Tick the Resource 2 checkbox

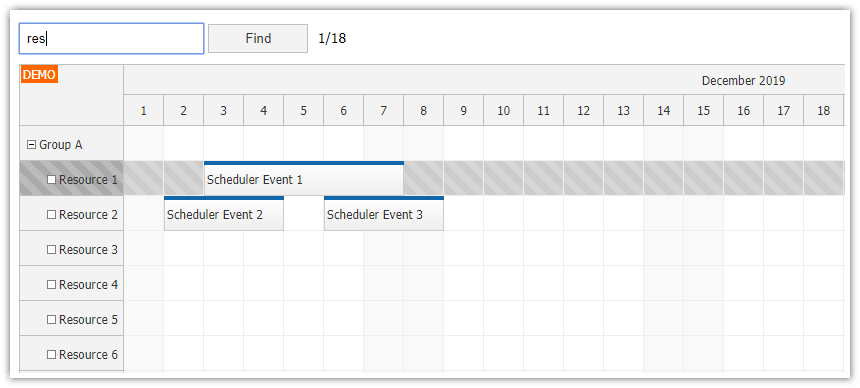(x=52, y=215)
